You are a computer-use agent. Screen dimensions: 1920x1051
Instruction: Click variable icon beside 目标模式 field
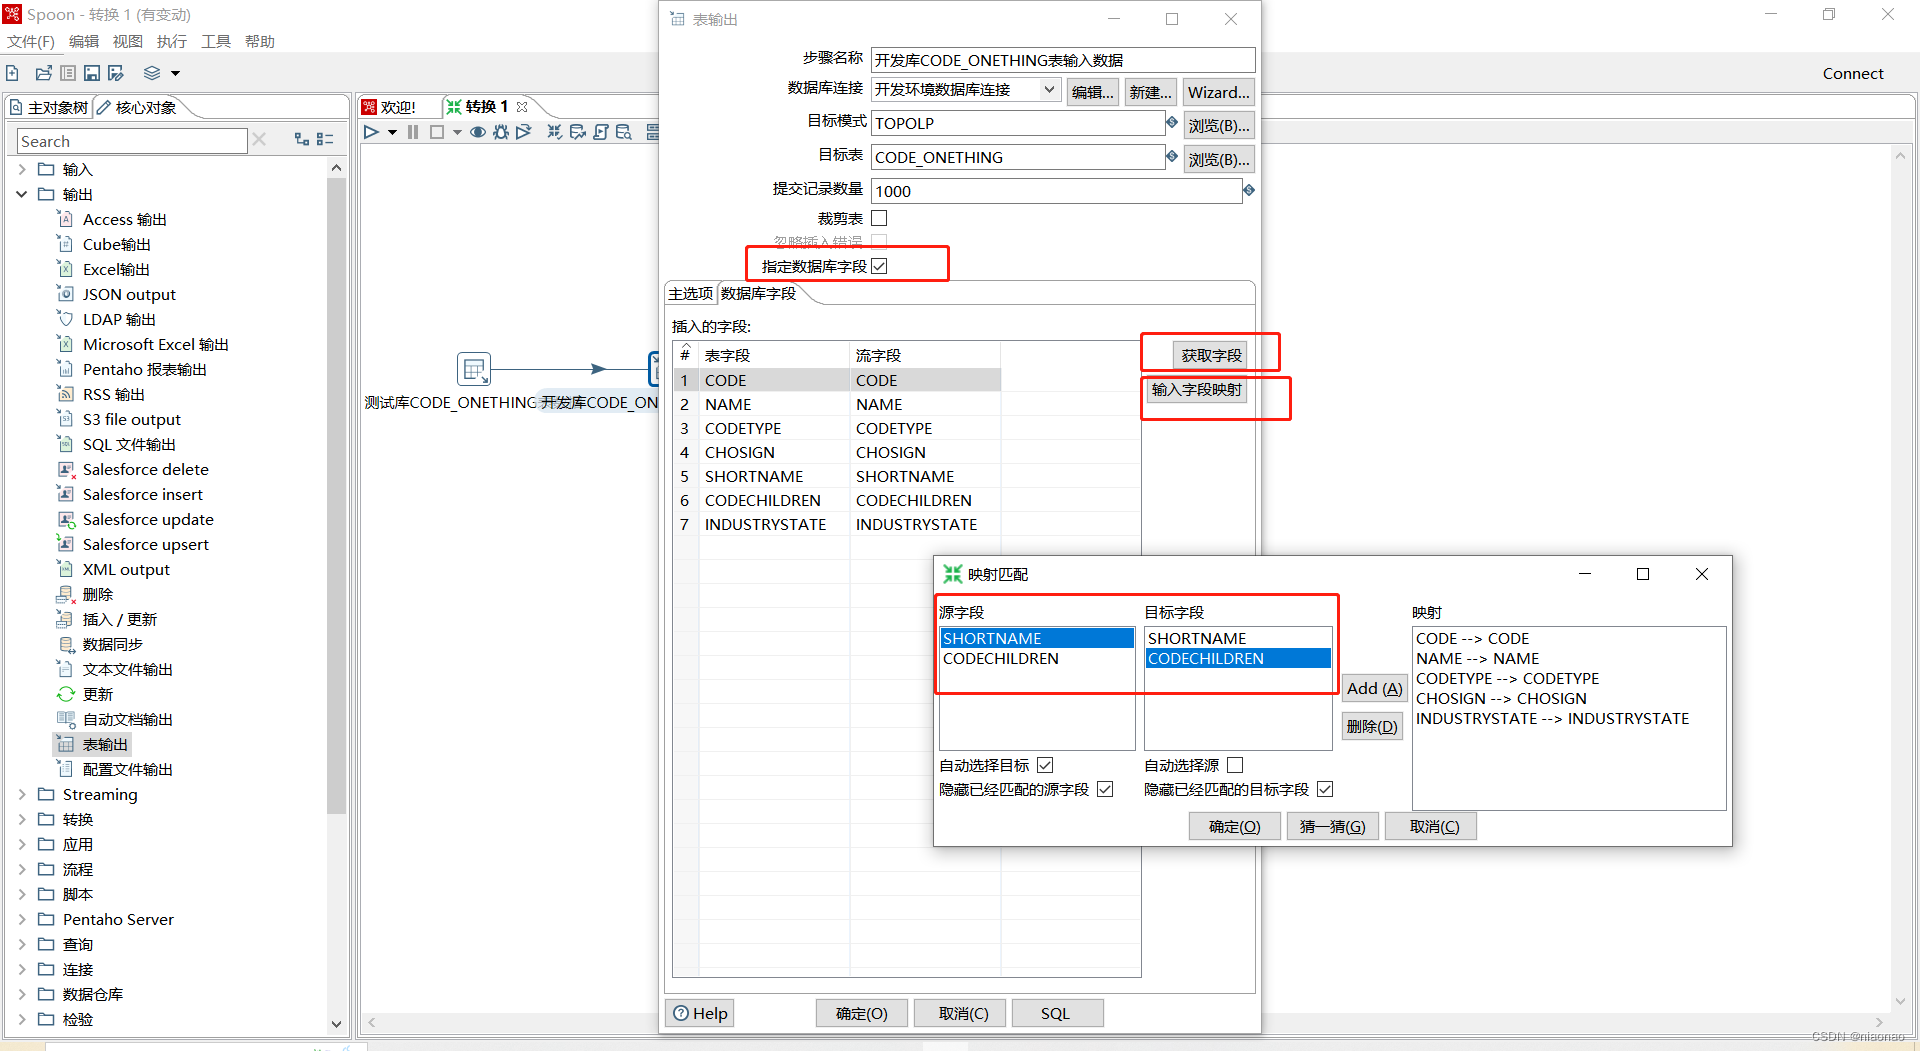click(1172, 122)
